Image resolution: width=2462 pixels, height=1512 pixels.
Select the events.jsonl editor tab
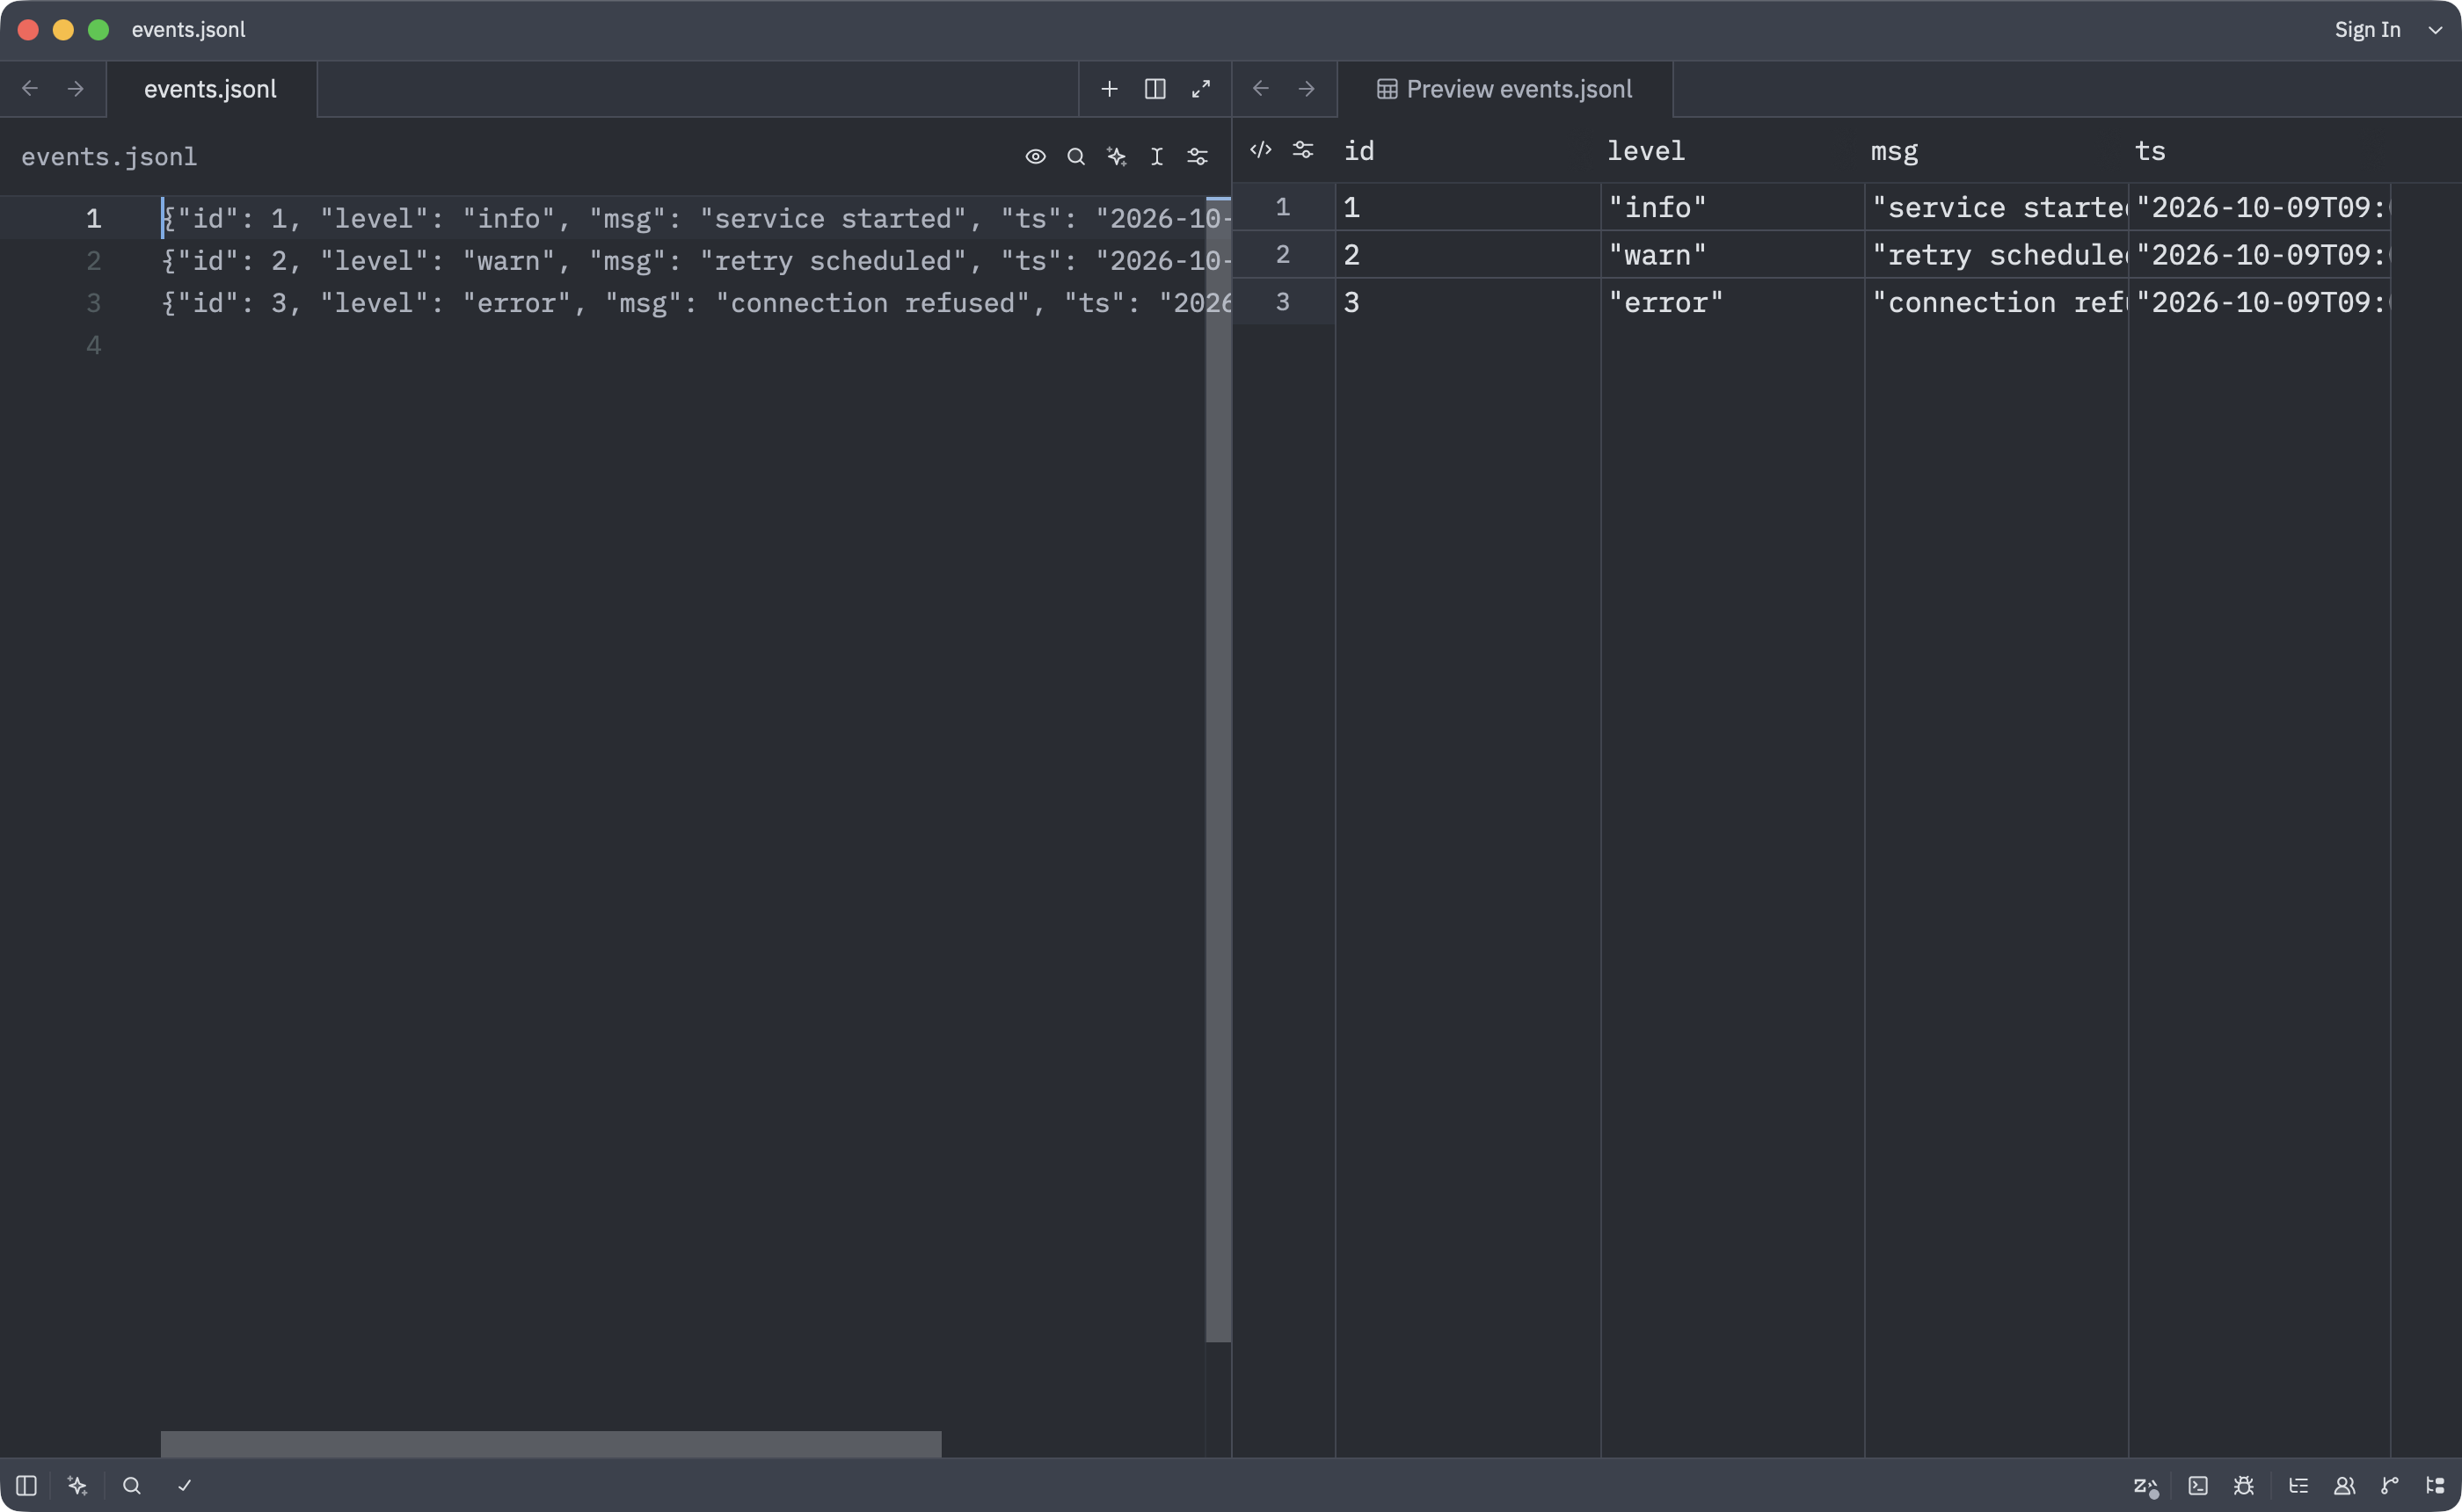(211, 89)
